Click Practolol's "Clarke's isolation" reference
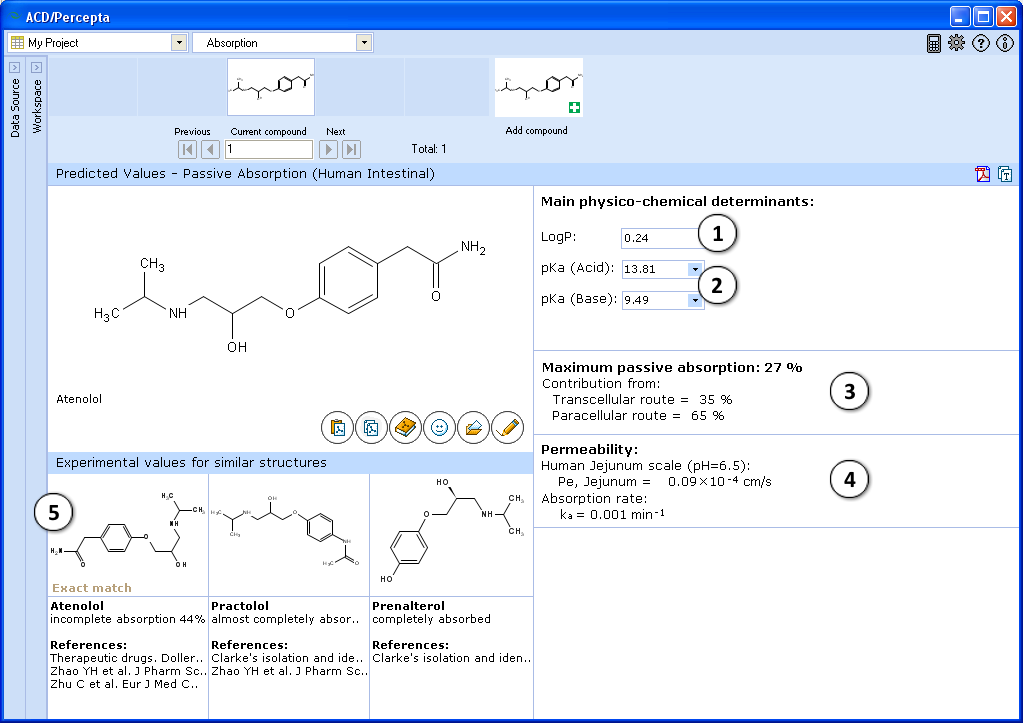This screenshot has height=723, width=1023. 288,658
